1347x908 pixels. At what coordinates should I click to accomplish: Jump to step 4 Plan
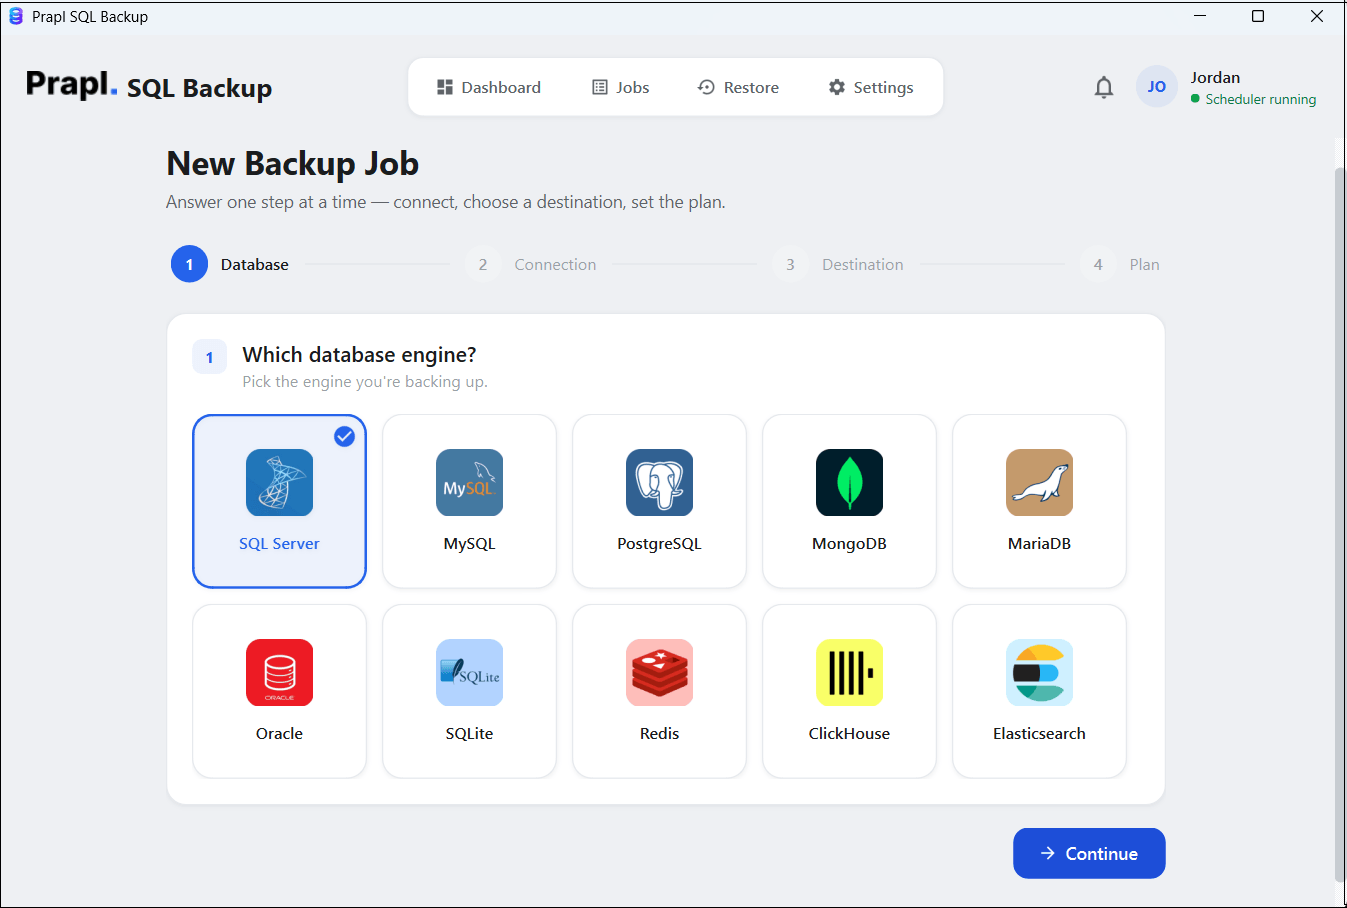point(1120,264)
